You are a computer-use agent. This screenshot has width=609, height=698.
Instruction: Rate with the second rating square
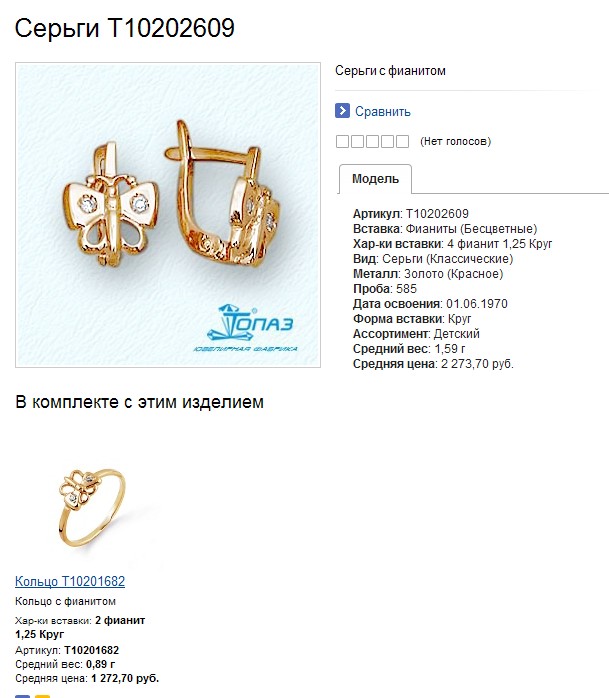(x=357, y=142)
